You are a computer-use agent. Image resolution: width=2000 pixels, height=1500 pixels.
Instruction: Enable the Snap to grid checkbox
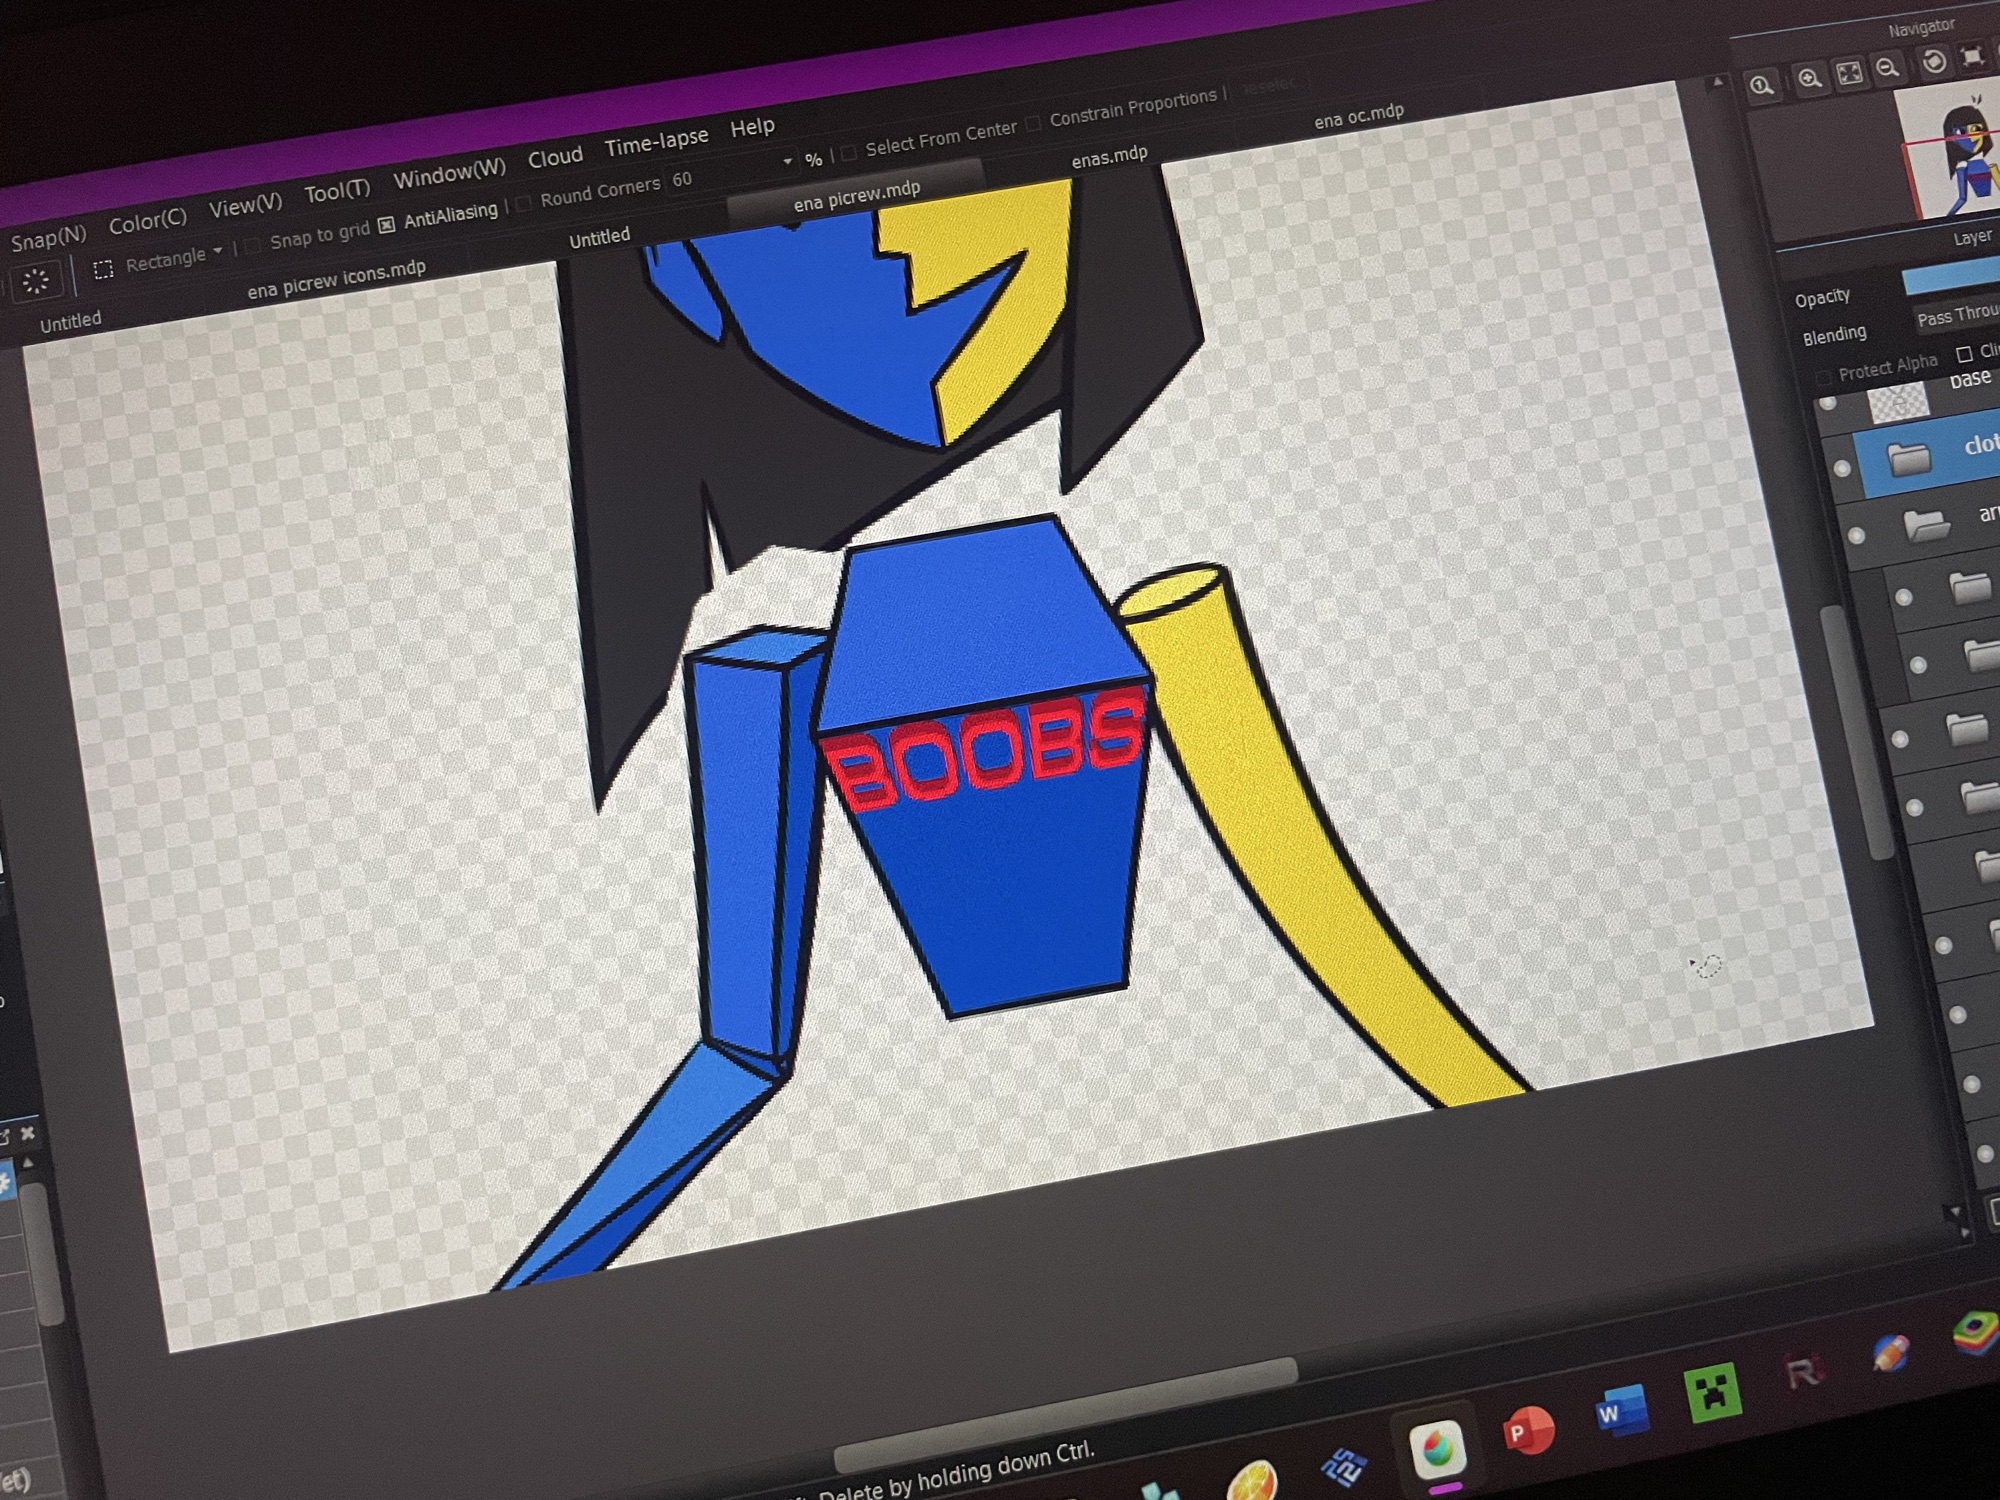tap(254, 244)
